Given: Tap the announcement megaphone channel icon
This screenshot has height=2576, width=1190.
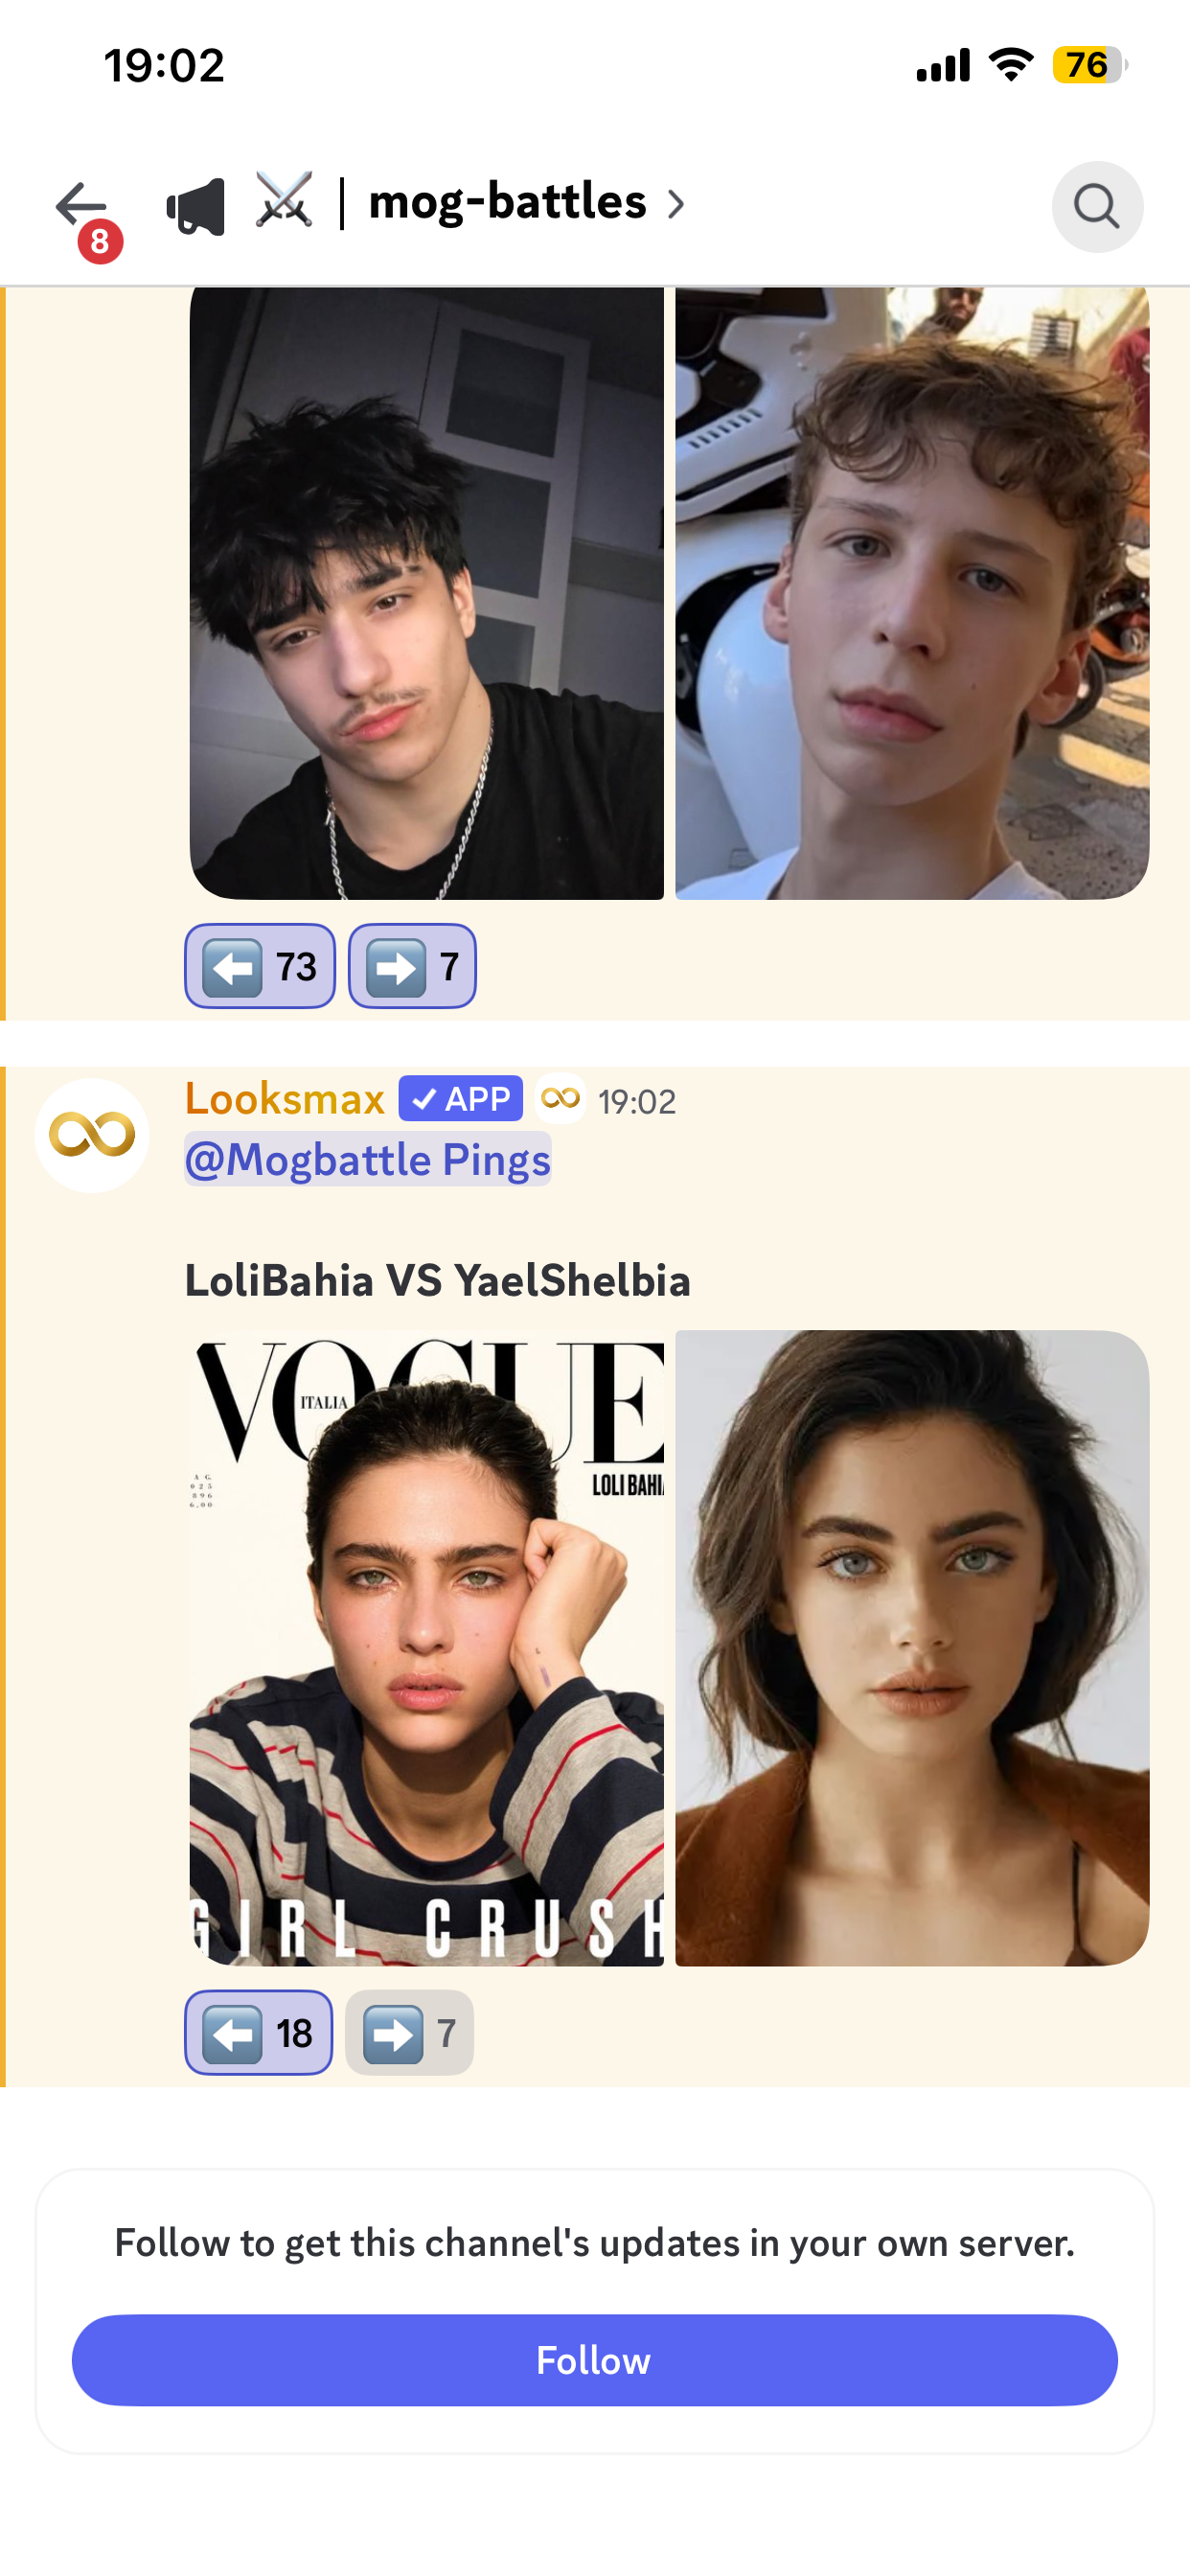Looking at the screenshot, I should [196, 206].
